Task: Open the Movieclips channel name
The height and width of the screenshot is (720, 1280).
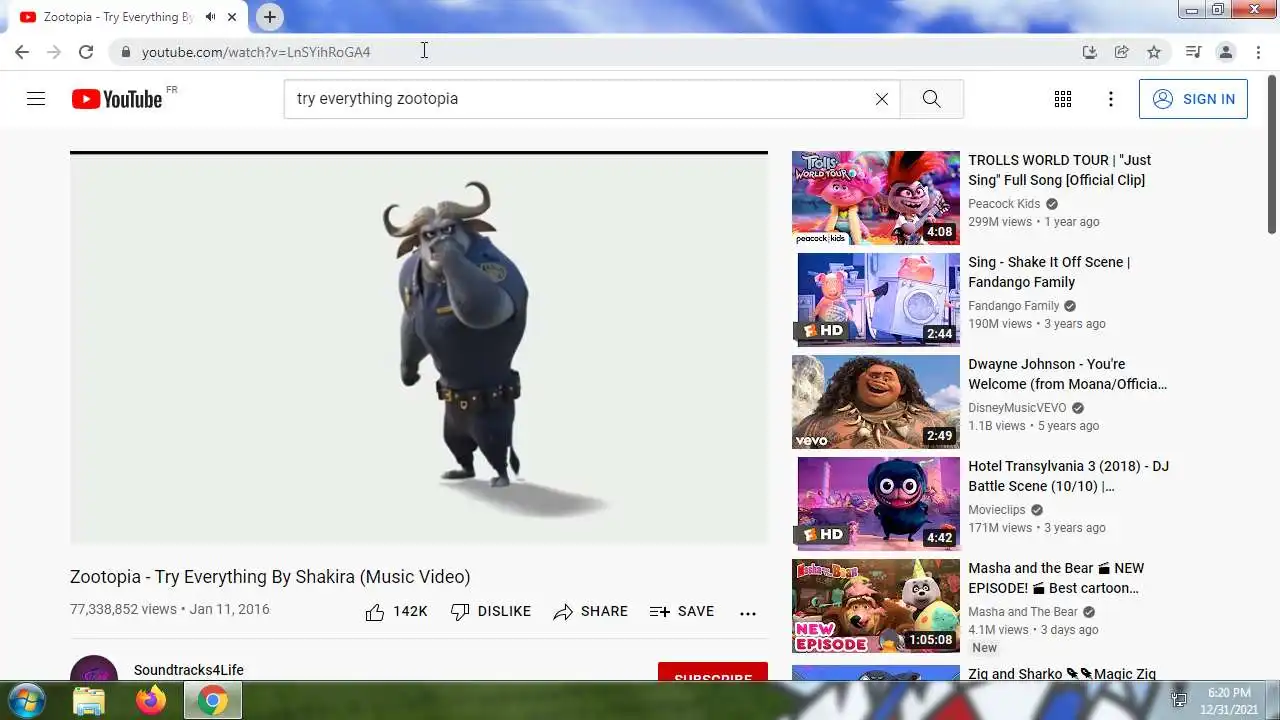Action: tap(997, 510)
